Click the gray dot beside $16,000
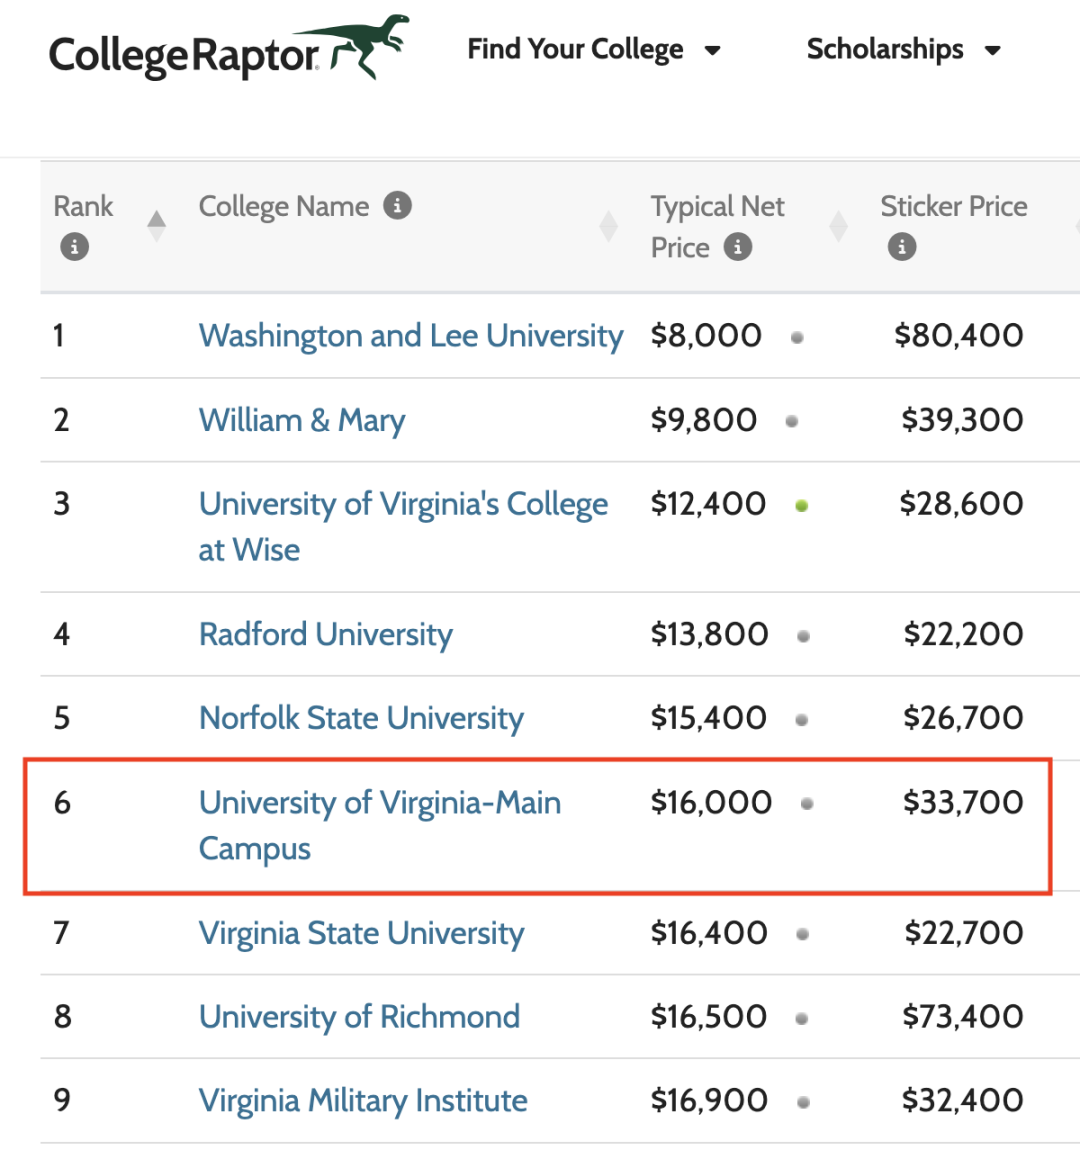Viewport: 1080px width, 1150px height. pos(807,804)
